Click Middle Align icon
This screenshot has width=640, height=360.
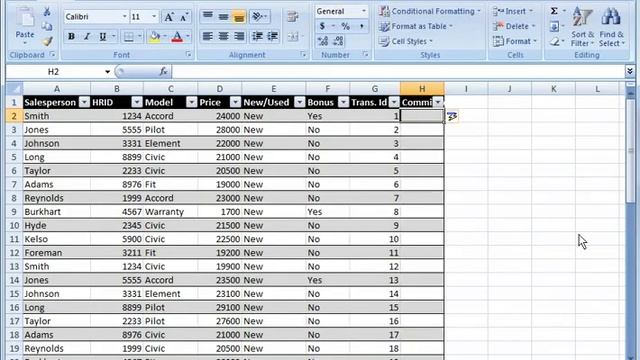[x=223, y=16]
